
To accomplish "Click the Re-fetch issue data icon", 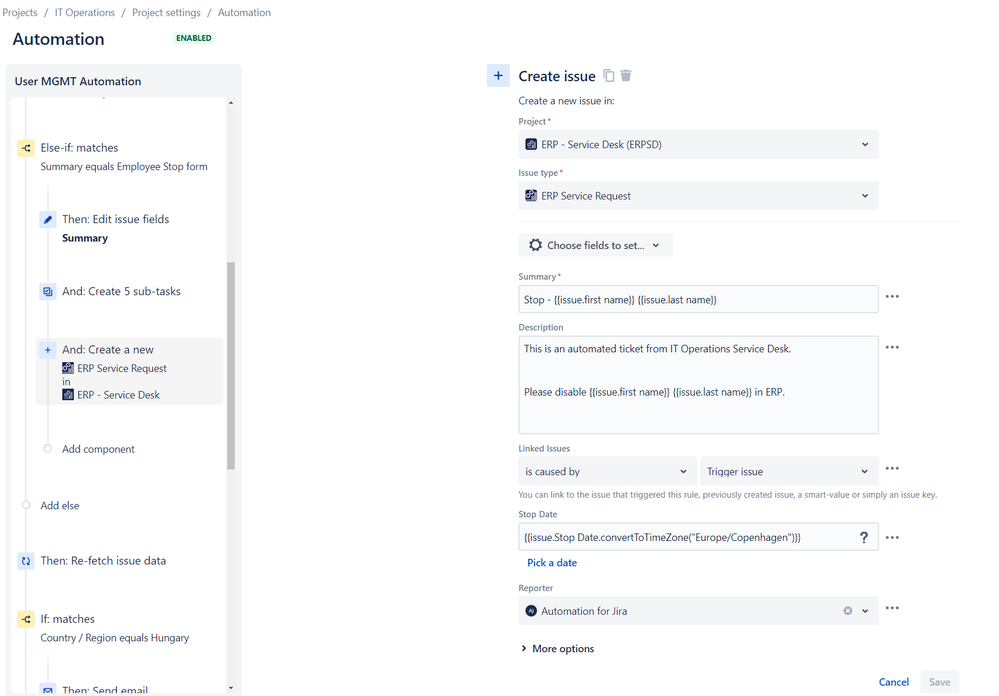I will (25, 562).
